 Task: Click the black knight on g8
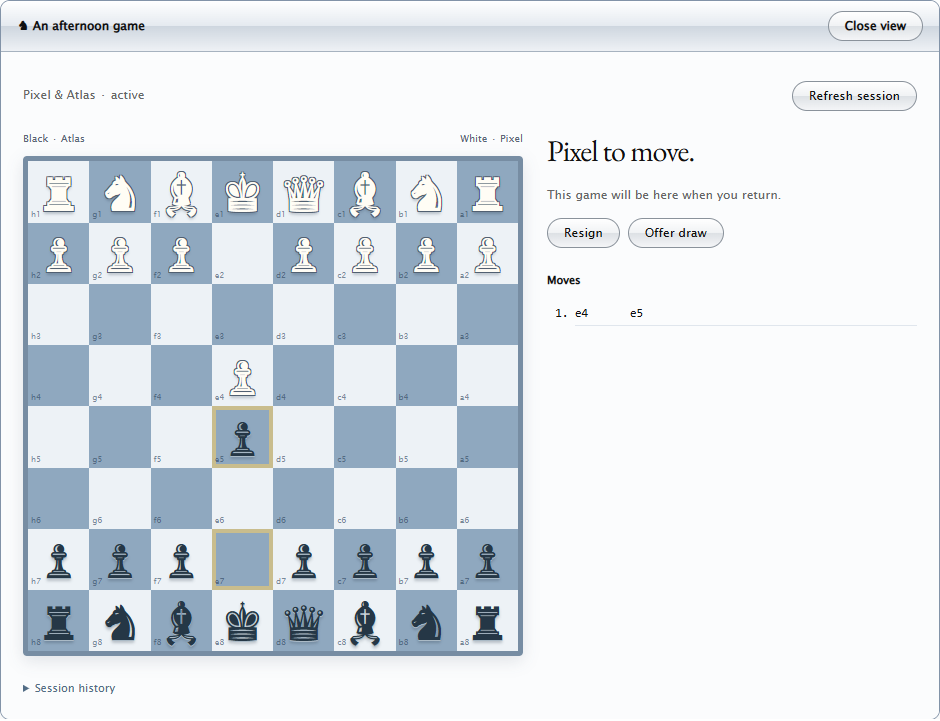[x=120, y=621]
